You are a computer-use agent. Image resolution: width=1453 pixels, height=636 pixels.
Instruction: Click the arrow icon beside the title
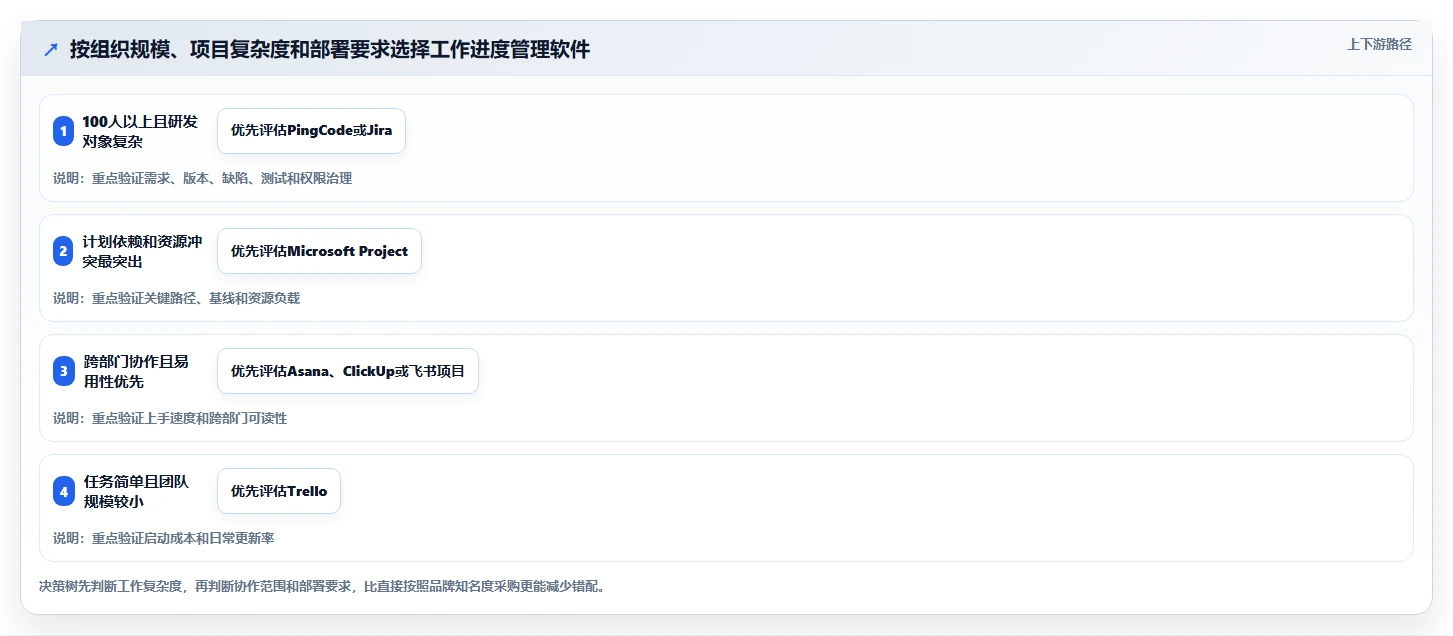coord(51,50)
